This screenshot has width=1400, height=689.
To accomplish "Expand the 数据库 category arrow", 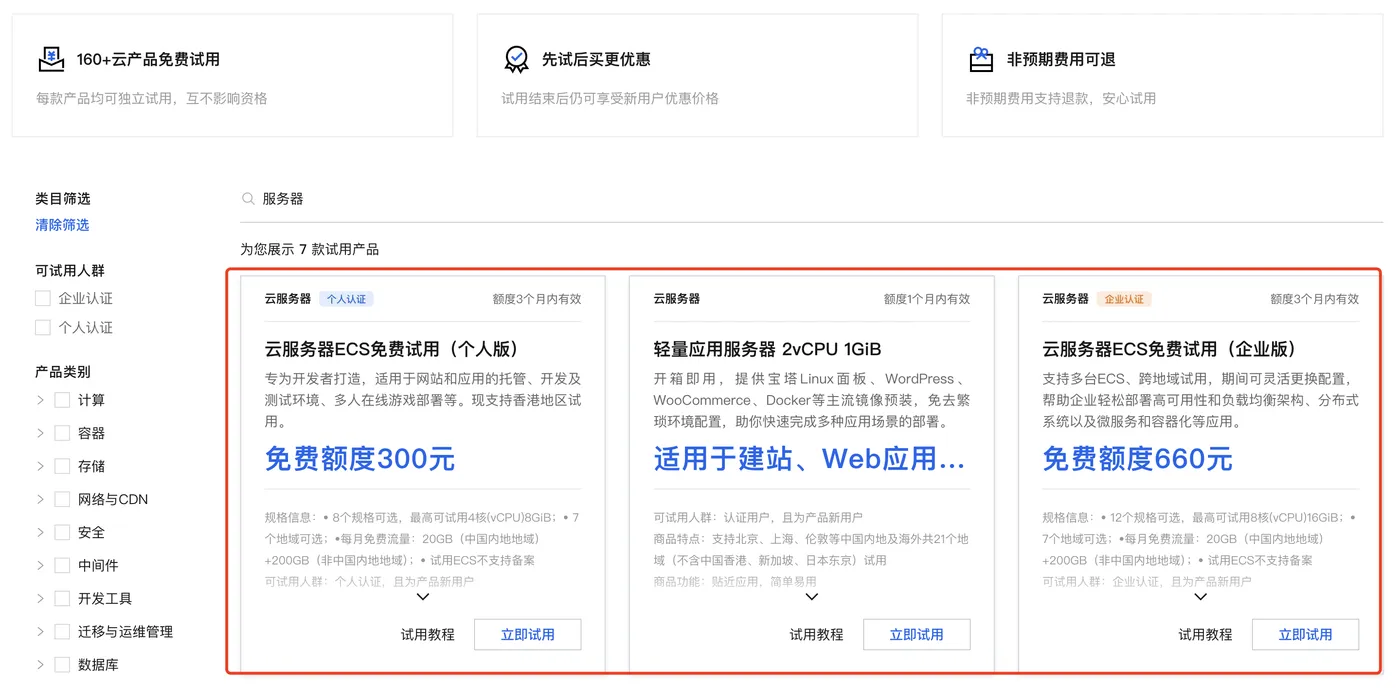I will (40, 664).
